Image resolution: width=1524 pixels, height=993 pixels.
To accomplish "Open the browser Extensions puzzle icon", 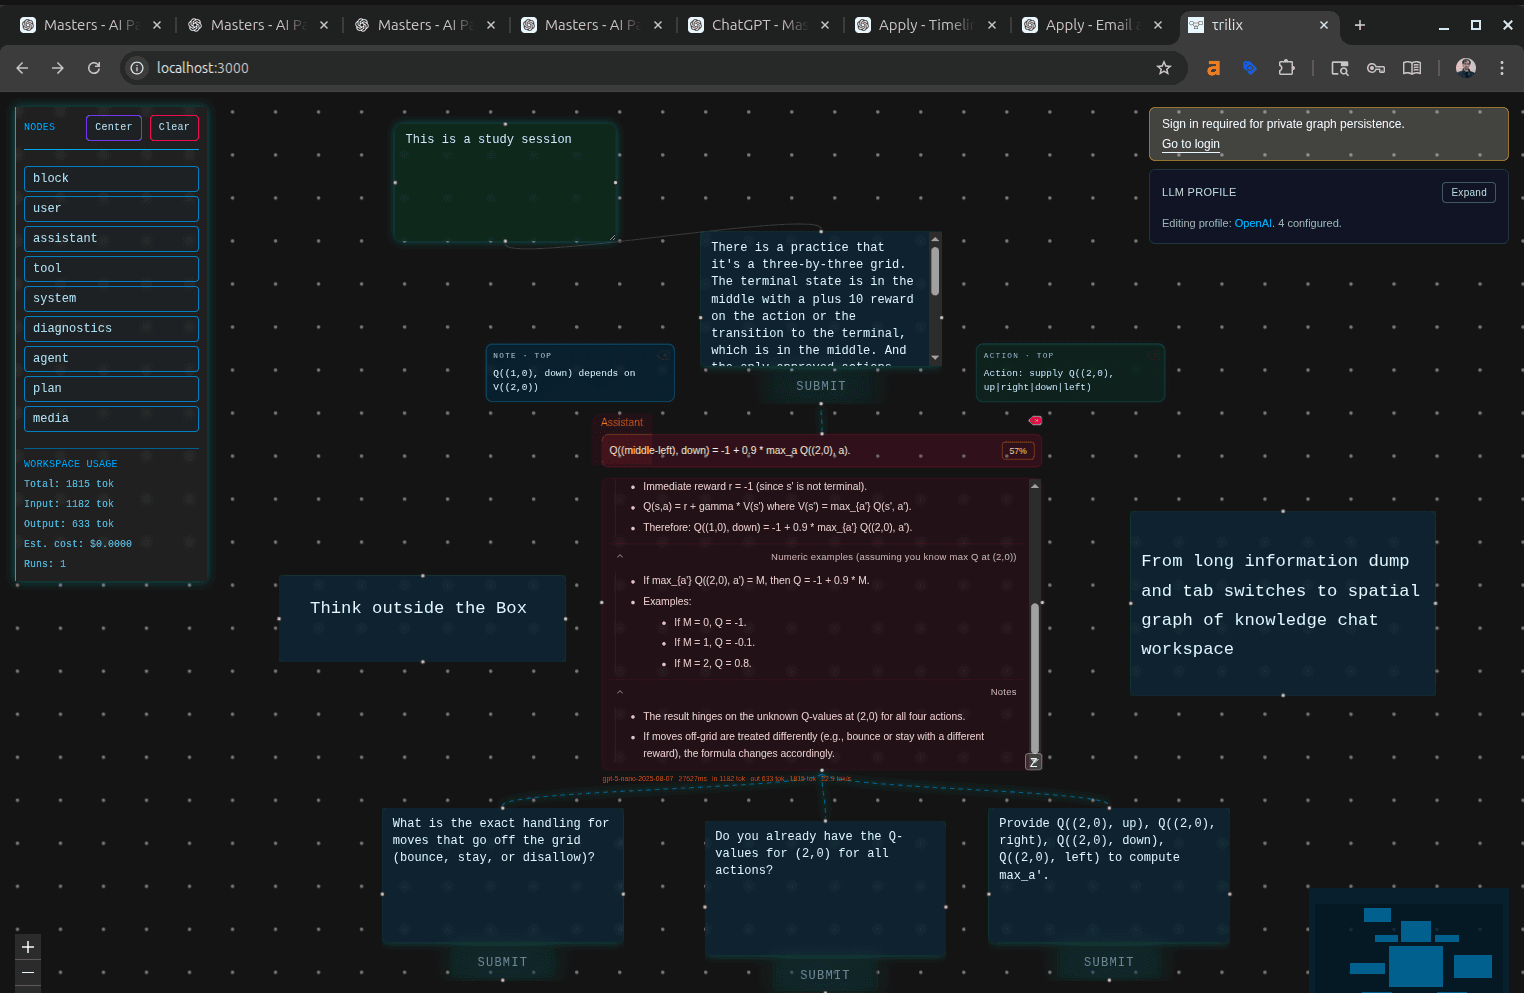I will 1287,67.
